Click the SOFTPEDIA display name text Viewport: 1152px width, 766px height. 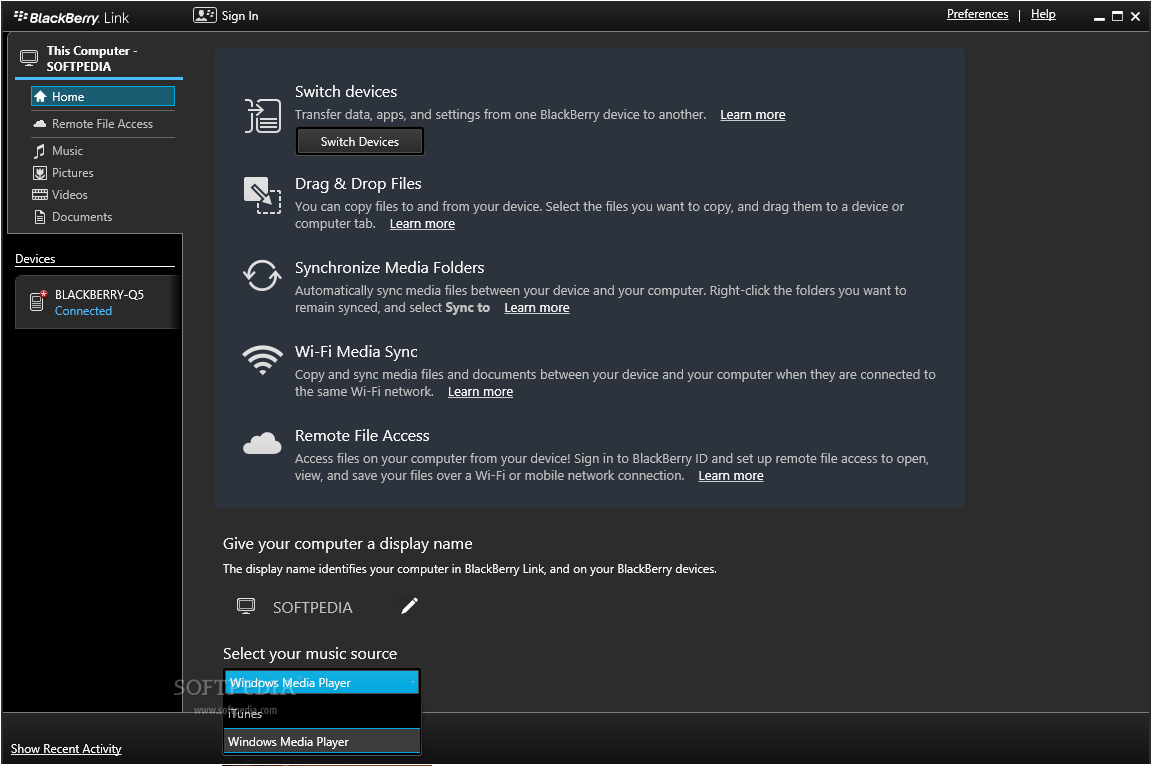pyautogui.click(x=312, y=607)
